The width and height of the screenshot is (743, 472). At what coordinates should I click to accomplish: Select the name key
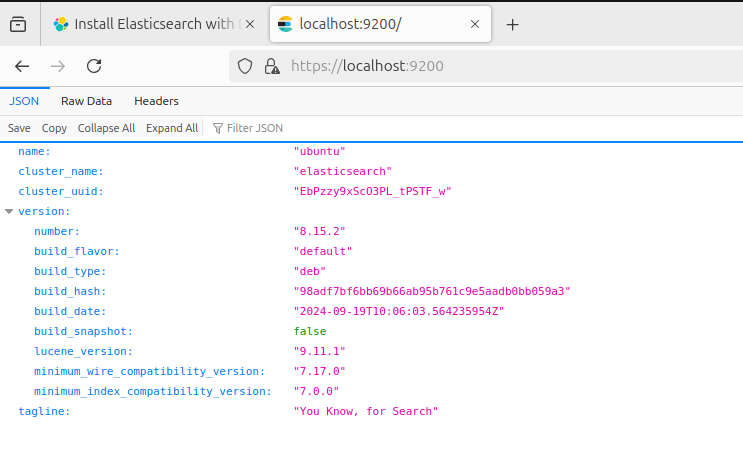pos(34,151)
